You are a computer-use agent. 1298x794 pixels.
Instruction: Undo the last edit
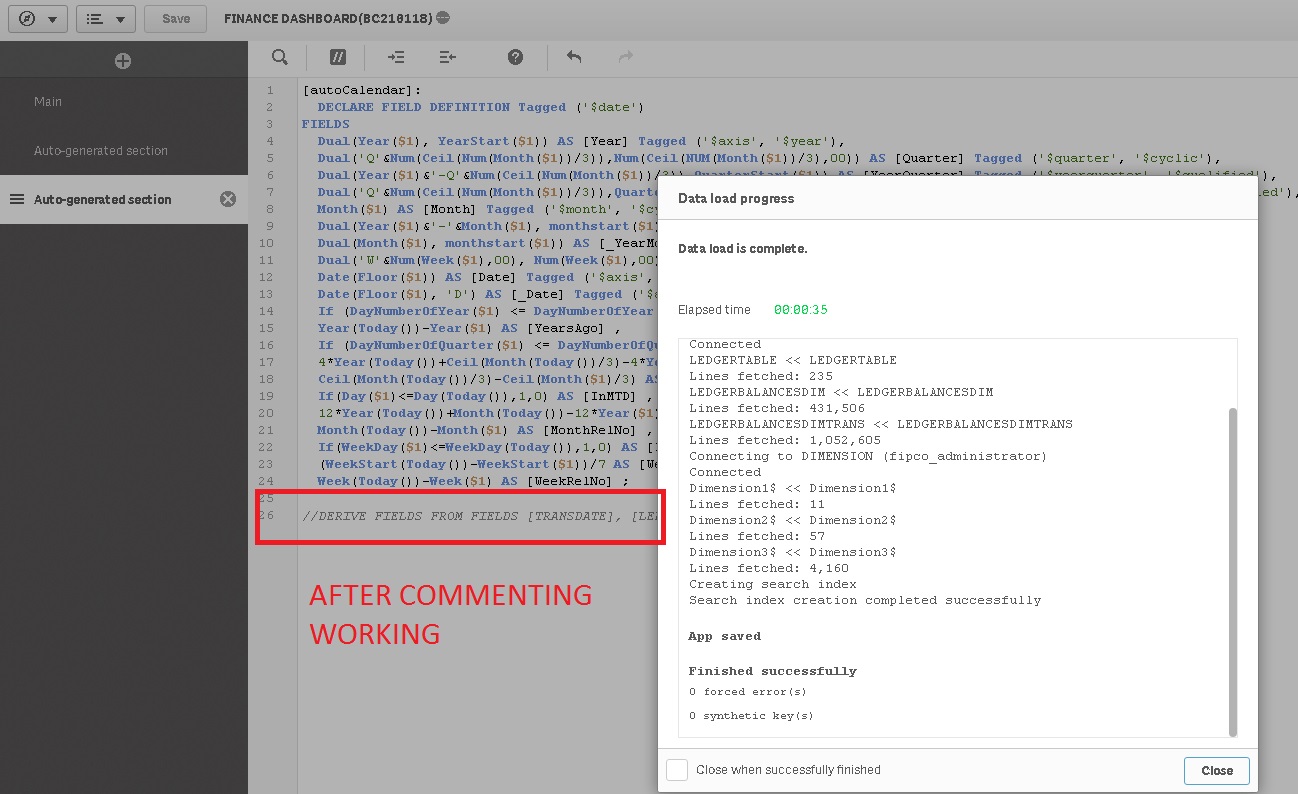click(x=574, y=57)
